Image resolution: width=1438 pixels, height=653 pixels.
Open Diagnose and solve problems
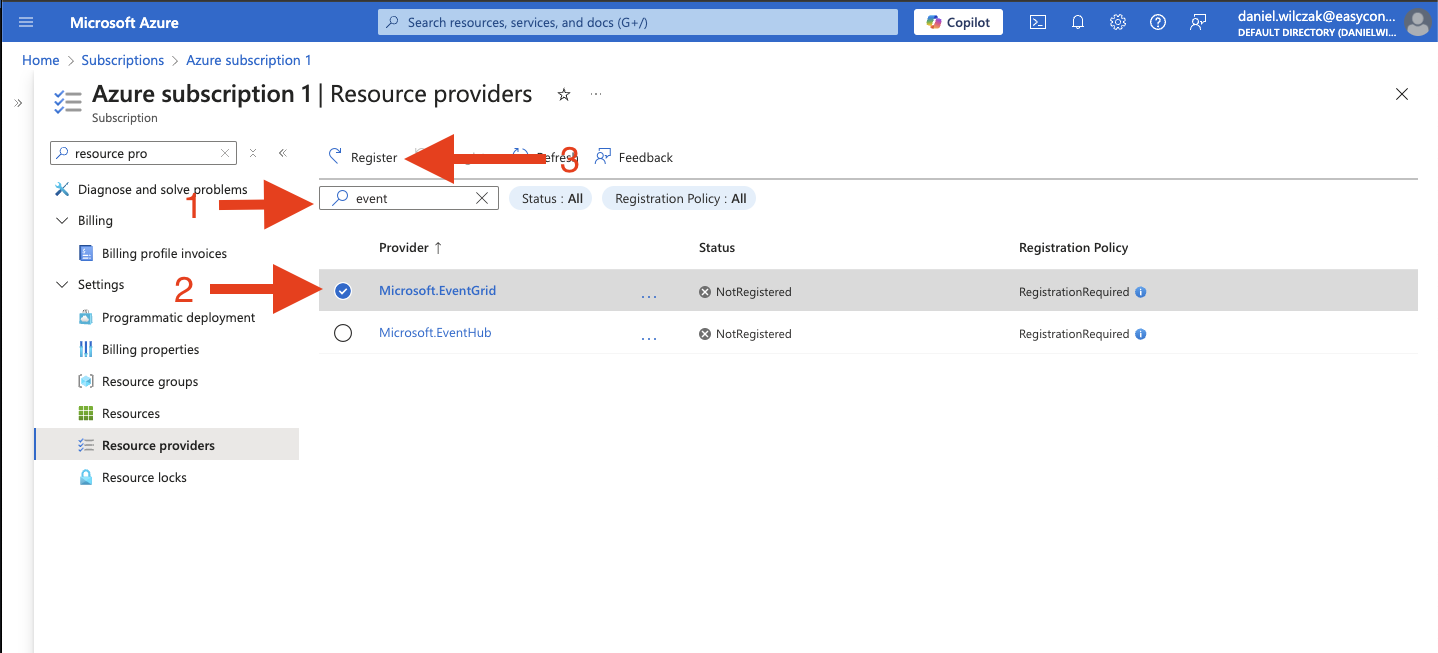[x=162, y=189]
